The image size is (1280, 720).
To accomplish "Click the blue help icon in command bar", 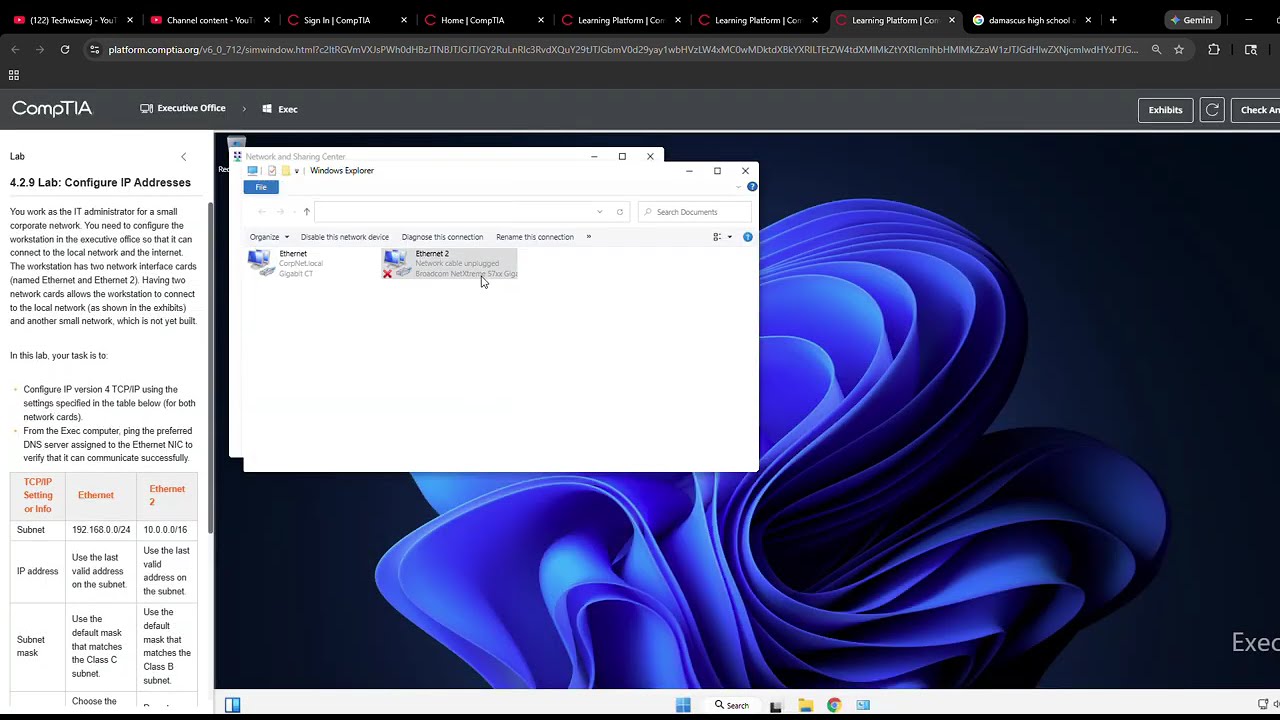I will point(748,237).
